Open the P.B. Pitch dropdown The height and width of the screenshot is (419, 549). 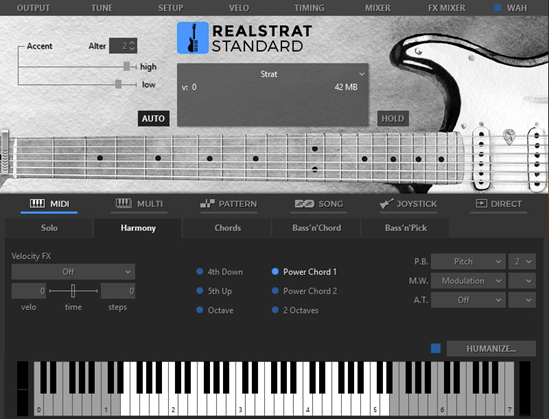468,261
